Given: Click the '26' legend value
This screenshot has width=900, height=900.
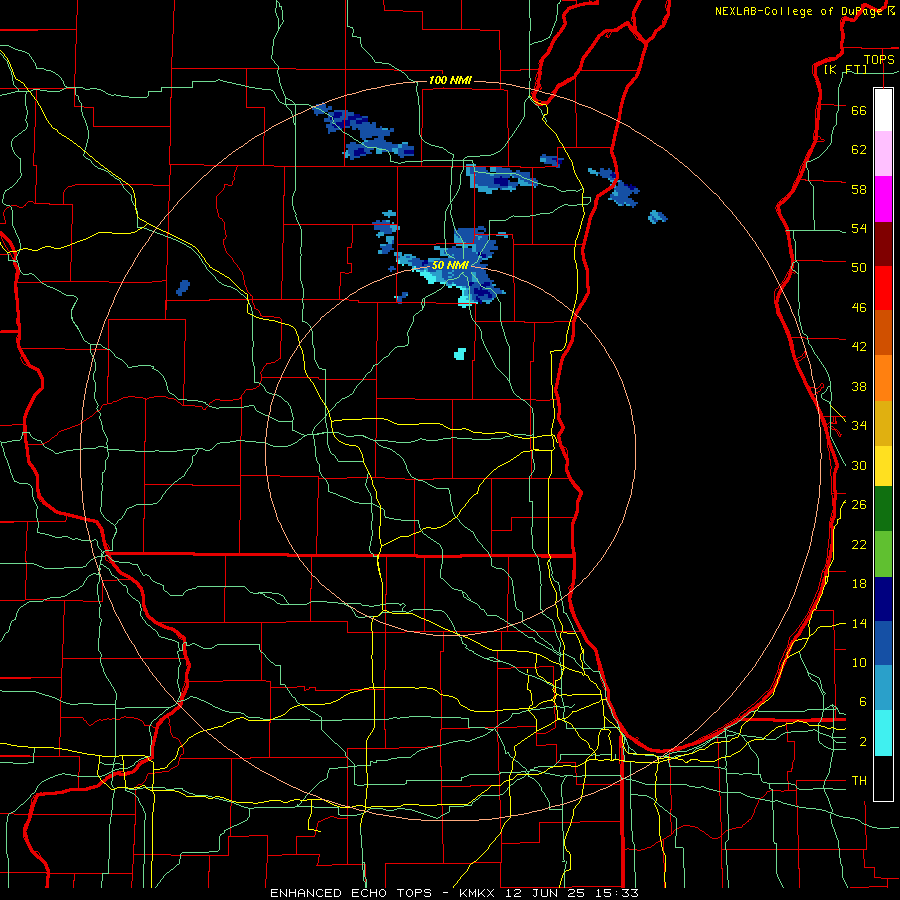Looking at the screenshot, I should (859, 505).
